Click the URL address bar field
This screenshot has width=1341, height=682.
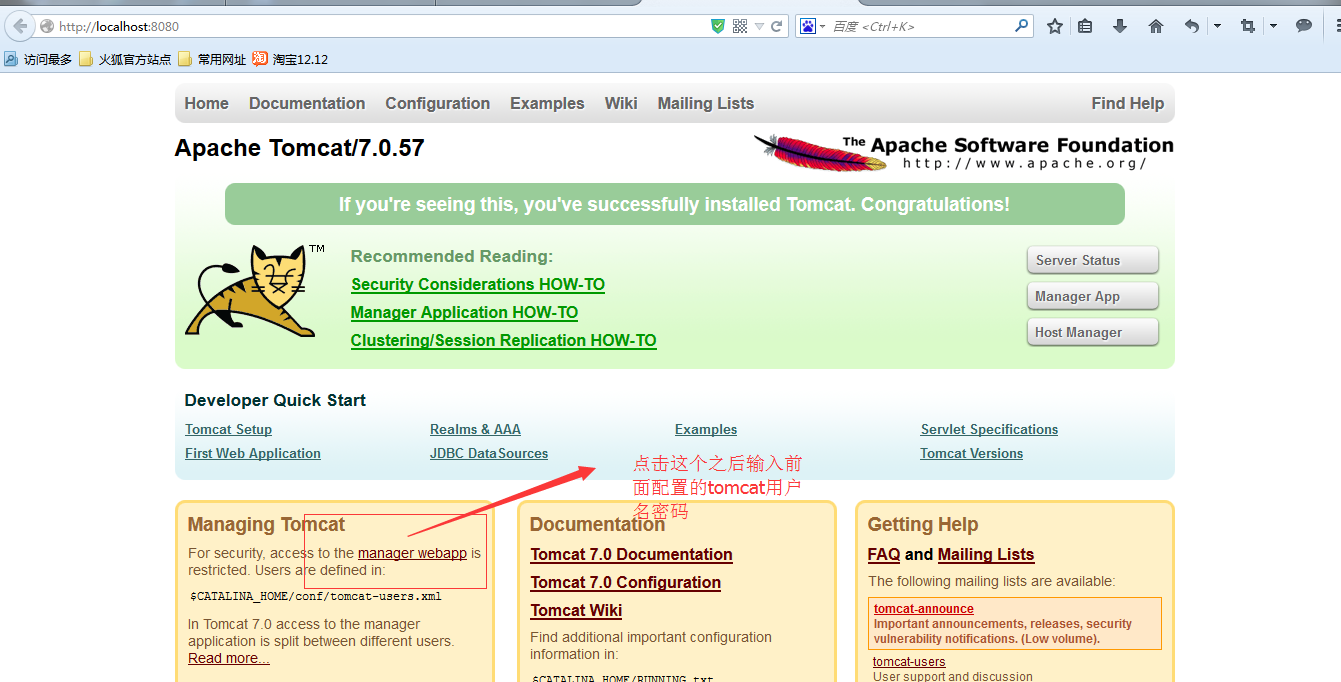click(380, 26)
